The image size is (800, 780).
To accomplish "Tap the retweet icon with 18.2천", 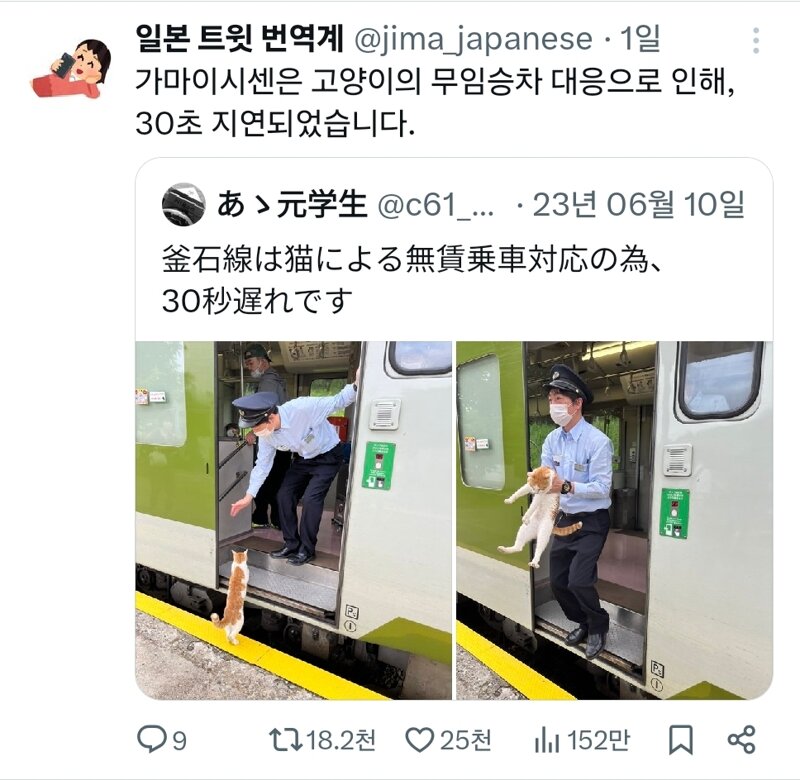I will [286, 740].
